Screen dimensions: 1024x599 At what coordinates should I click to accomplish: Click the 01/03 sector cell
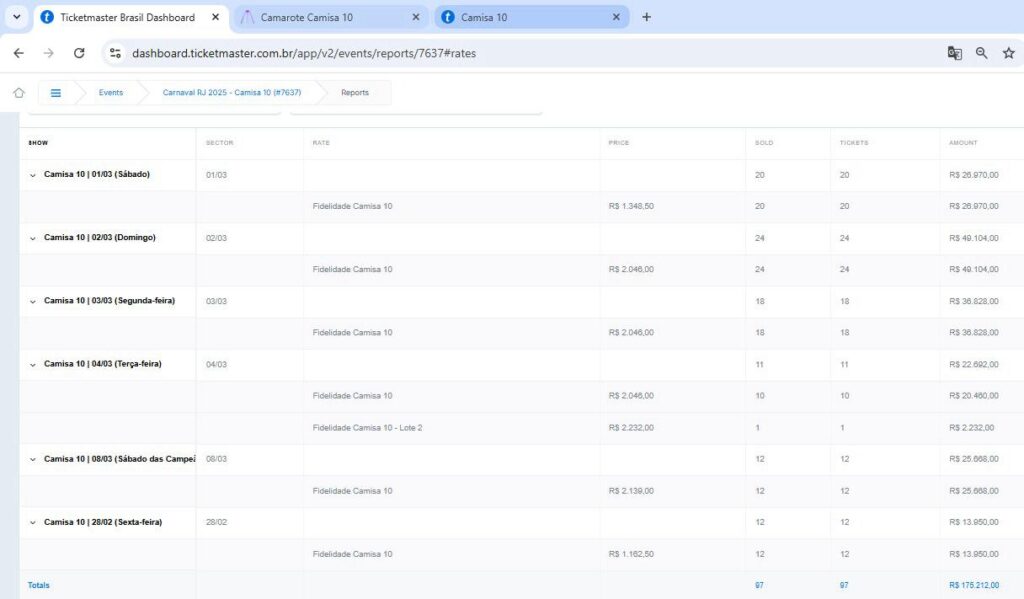[216, 175]
